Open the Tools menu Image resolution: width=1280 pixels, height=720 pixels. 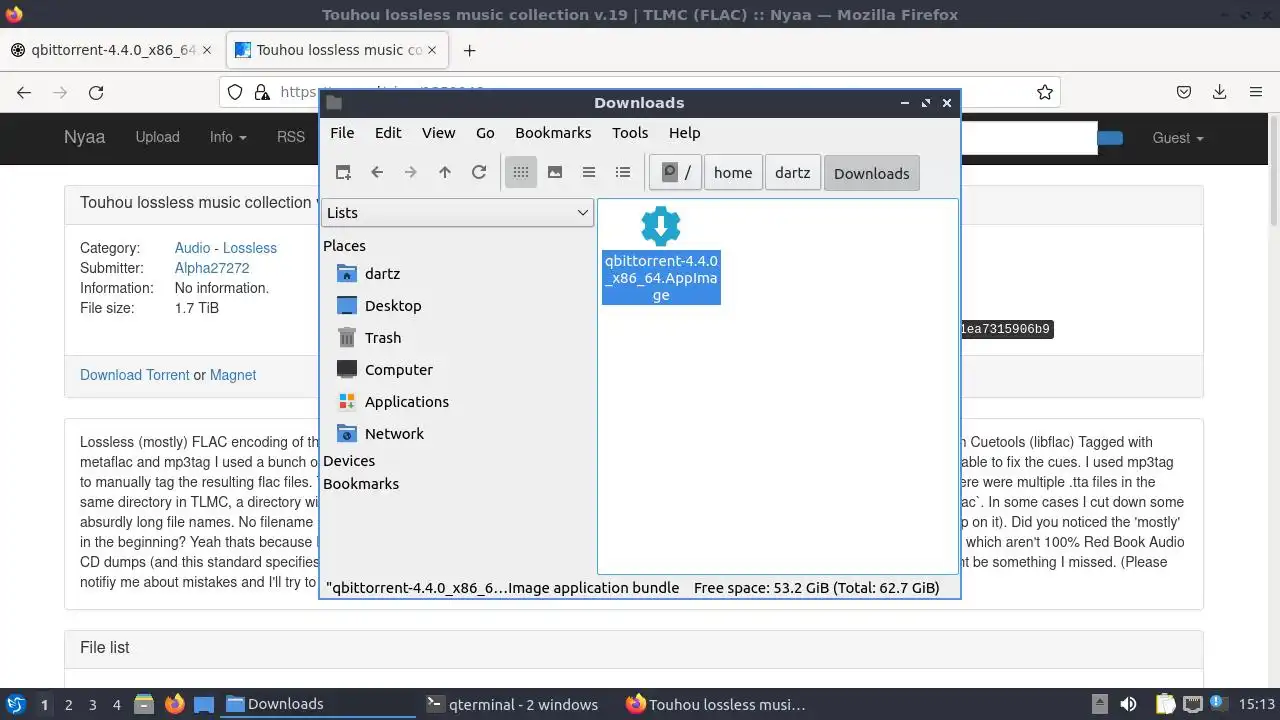click(x=630, y=132)
